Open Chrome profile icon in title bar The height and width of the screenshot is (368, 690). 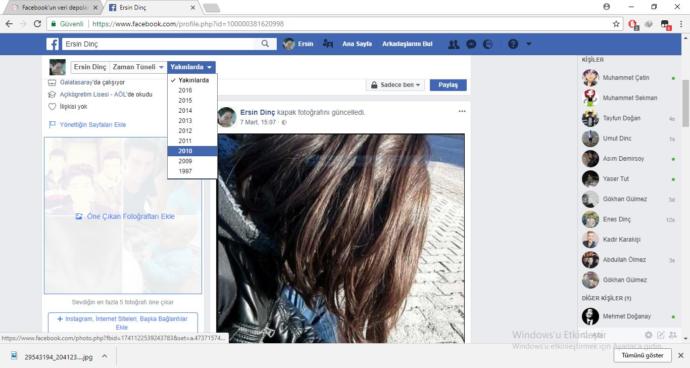click(x=607, y=7)
